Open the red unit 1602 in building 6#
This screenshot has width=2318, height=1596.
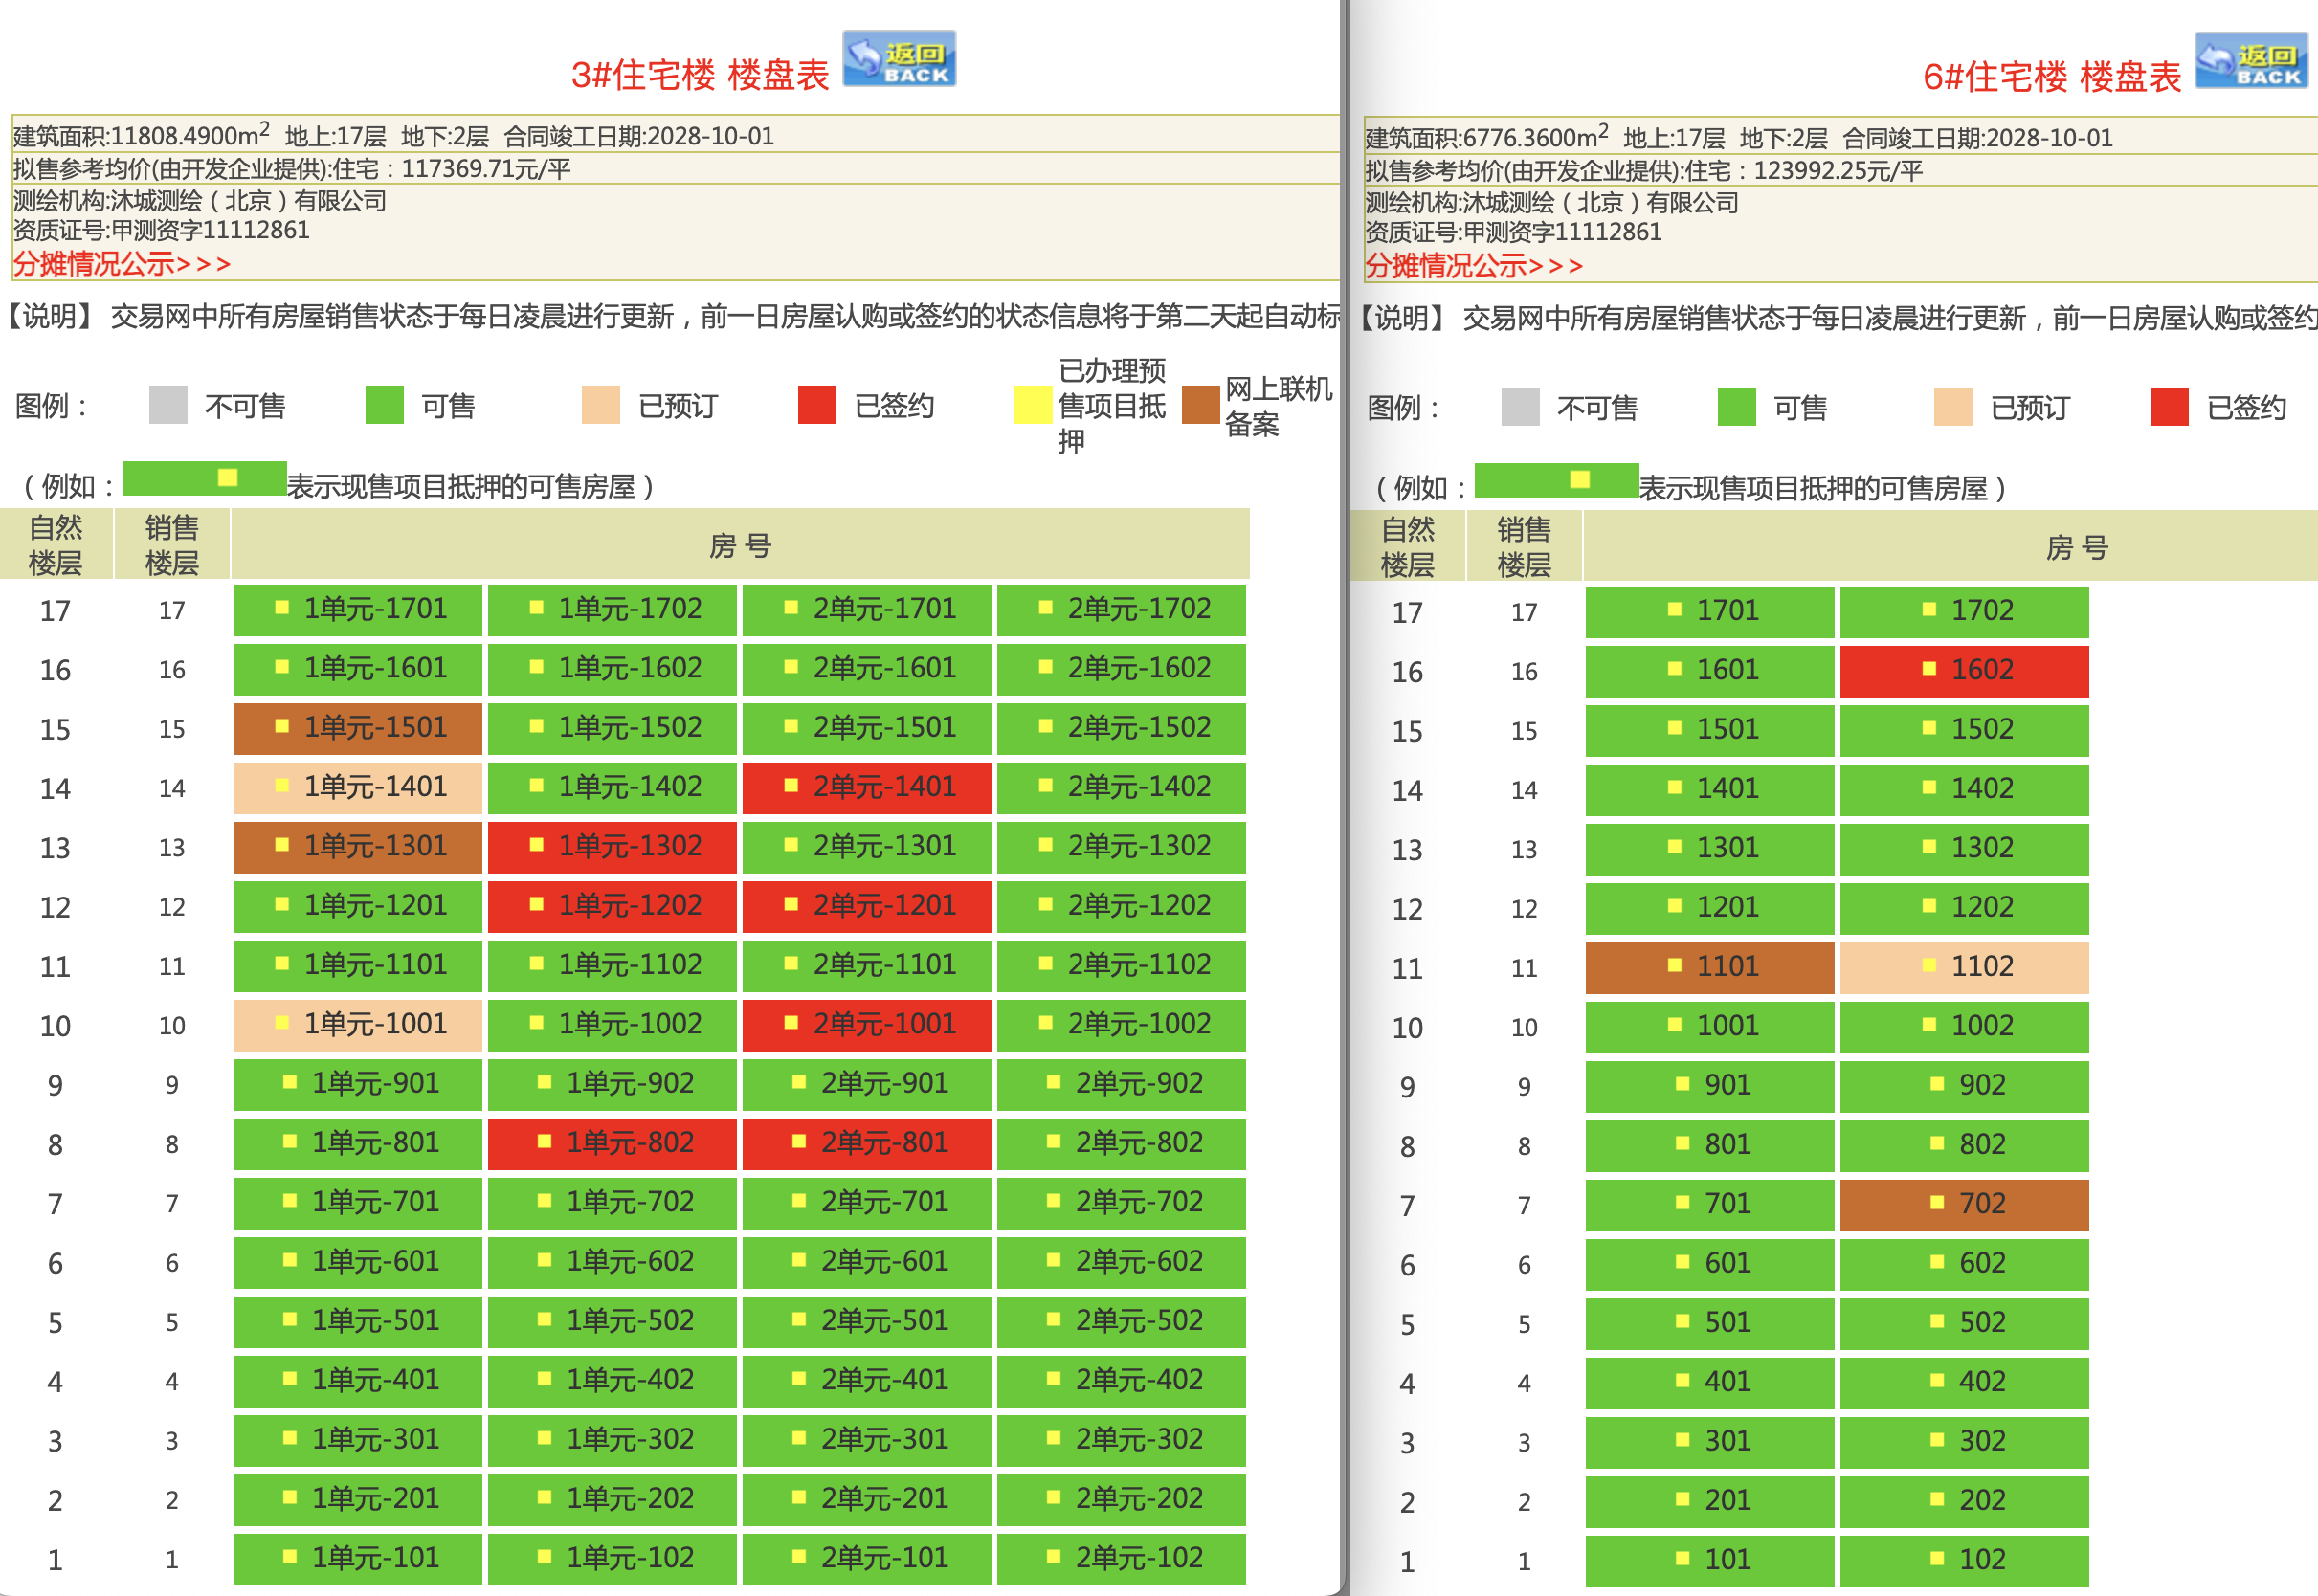[x=1964, y=670]
